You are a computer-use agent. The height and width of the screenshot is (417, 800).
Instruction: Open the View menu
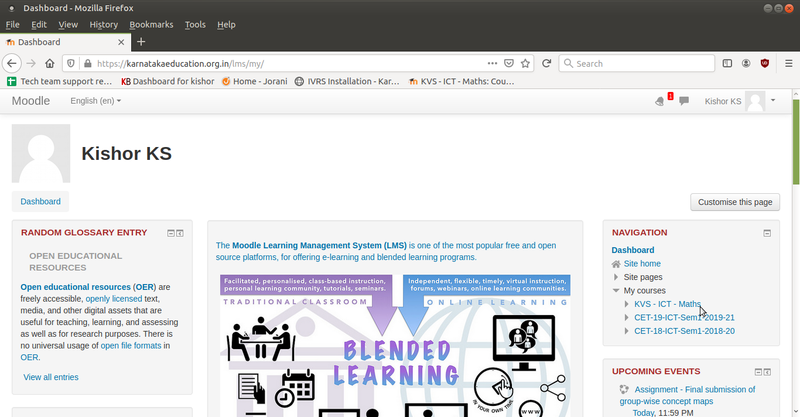point(68,24)
